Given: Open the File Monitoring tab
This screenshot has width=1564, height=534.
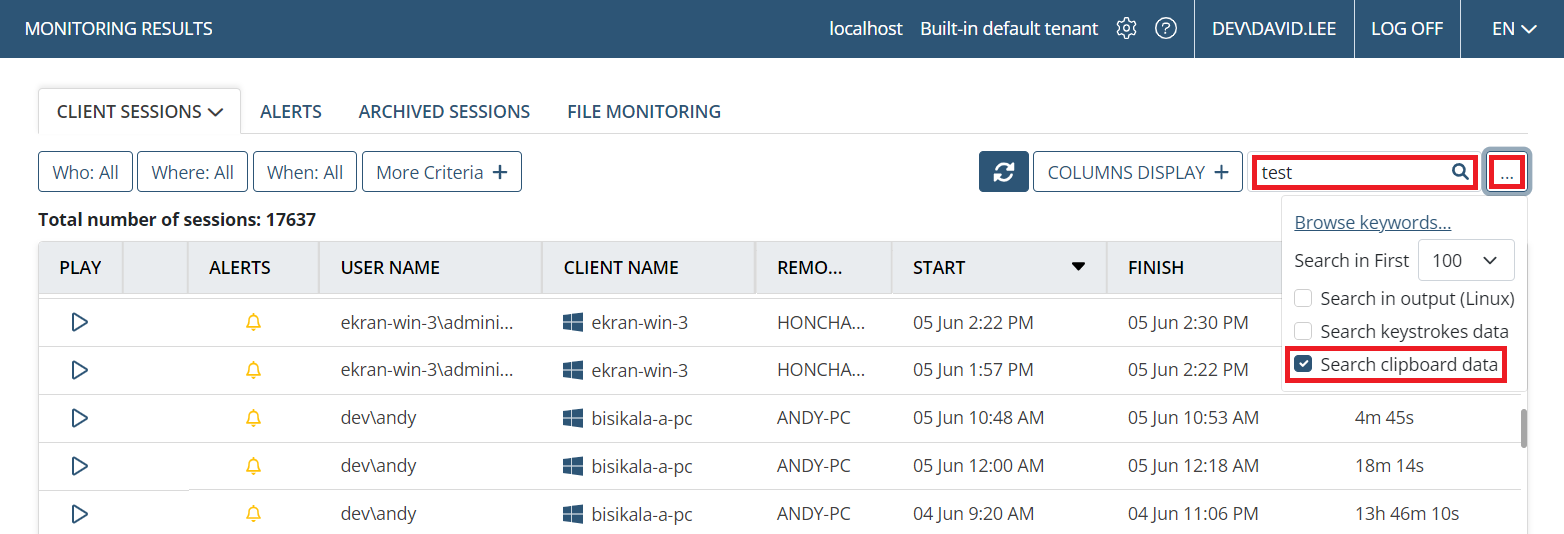Looking at the screenshot, I should click(643, 112).
